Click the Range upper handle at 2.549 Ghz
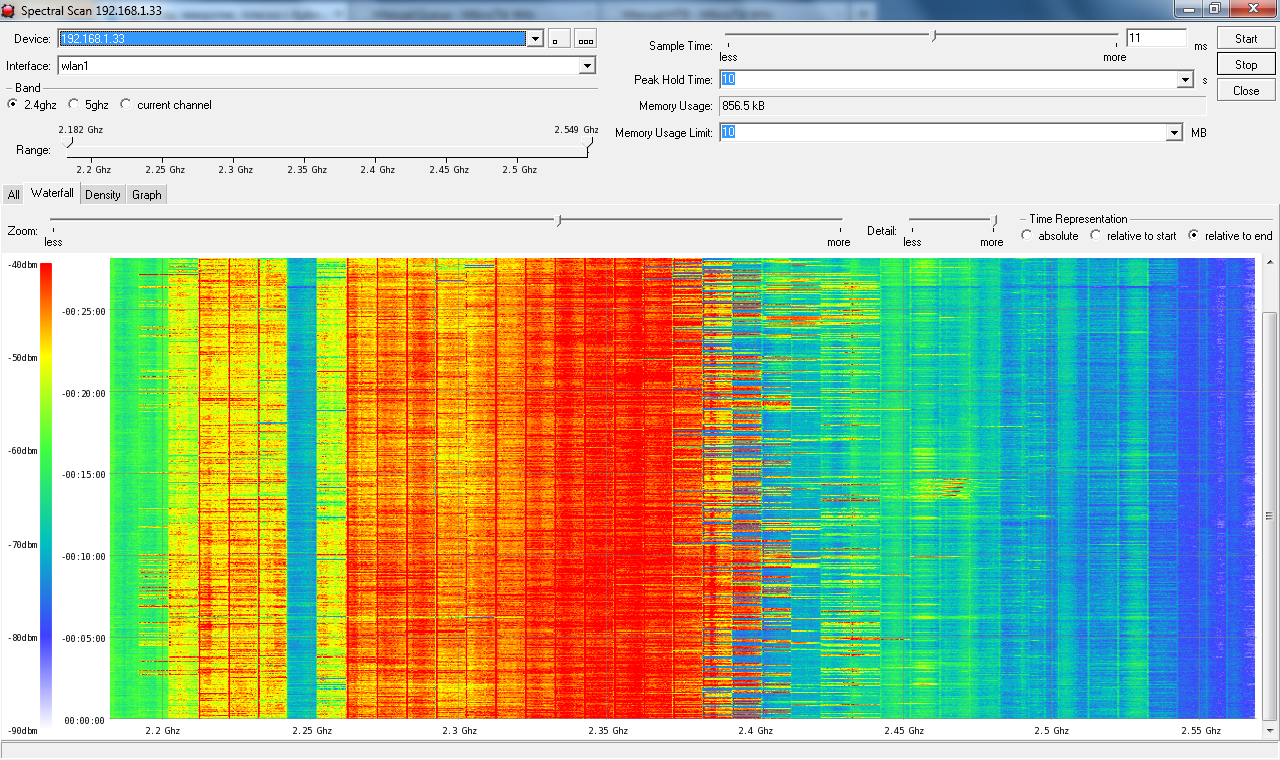 (589, 143)
